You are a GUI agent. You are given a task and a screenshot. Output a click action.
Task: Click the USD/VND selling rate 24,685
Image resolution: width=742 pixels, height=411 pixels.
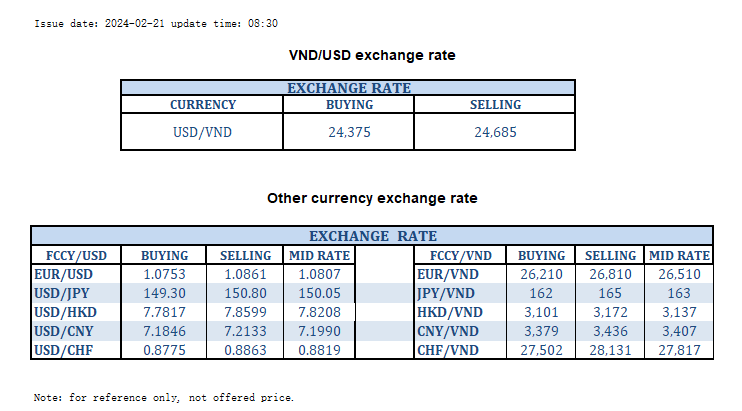[495, 132]
